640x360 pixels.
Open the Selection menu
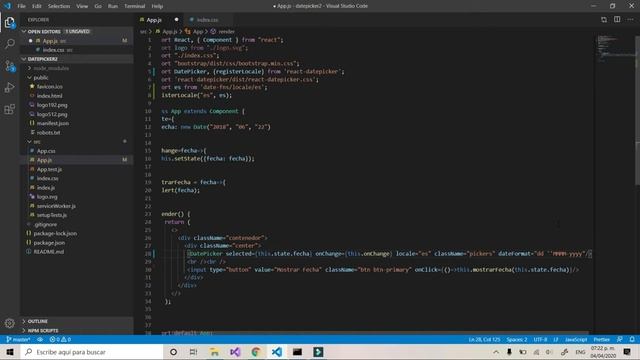pos(59,6)
